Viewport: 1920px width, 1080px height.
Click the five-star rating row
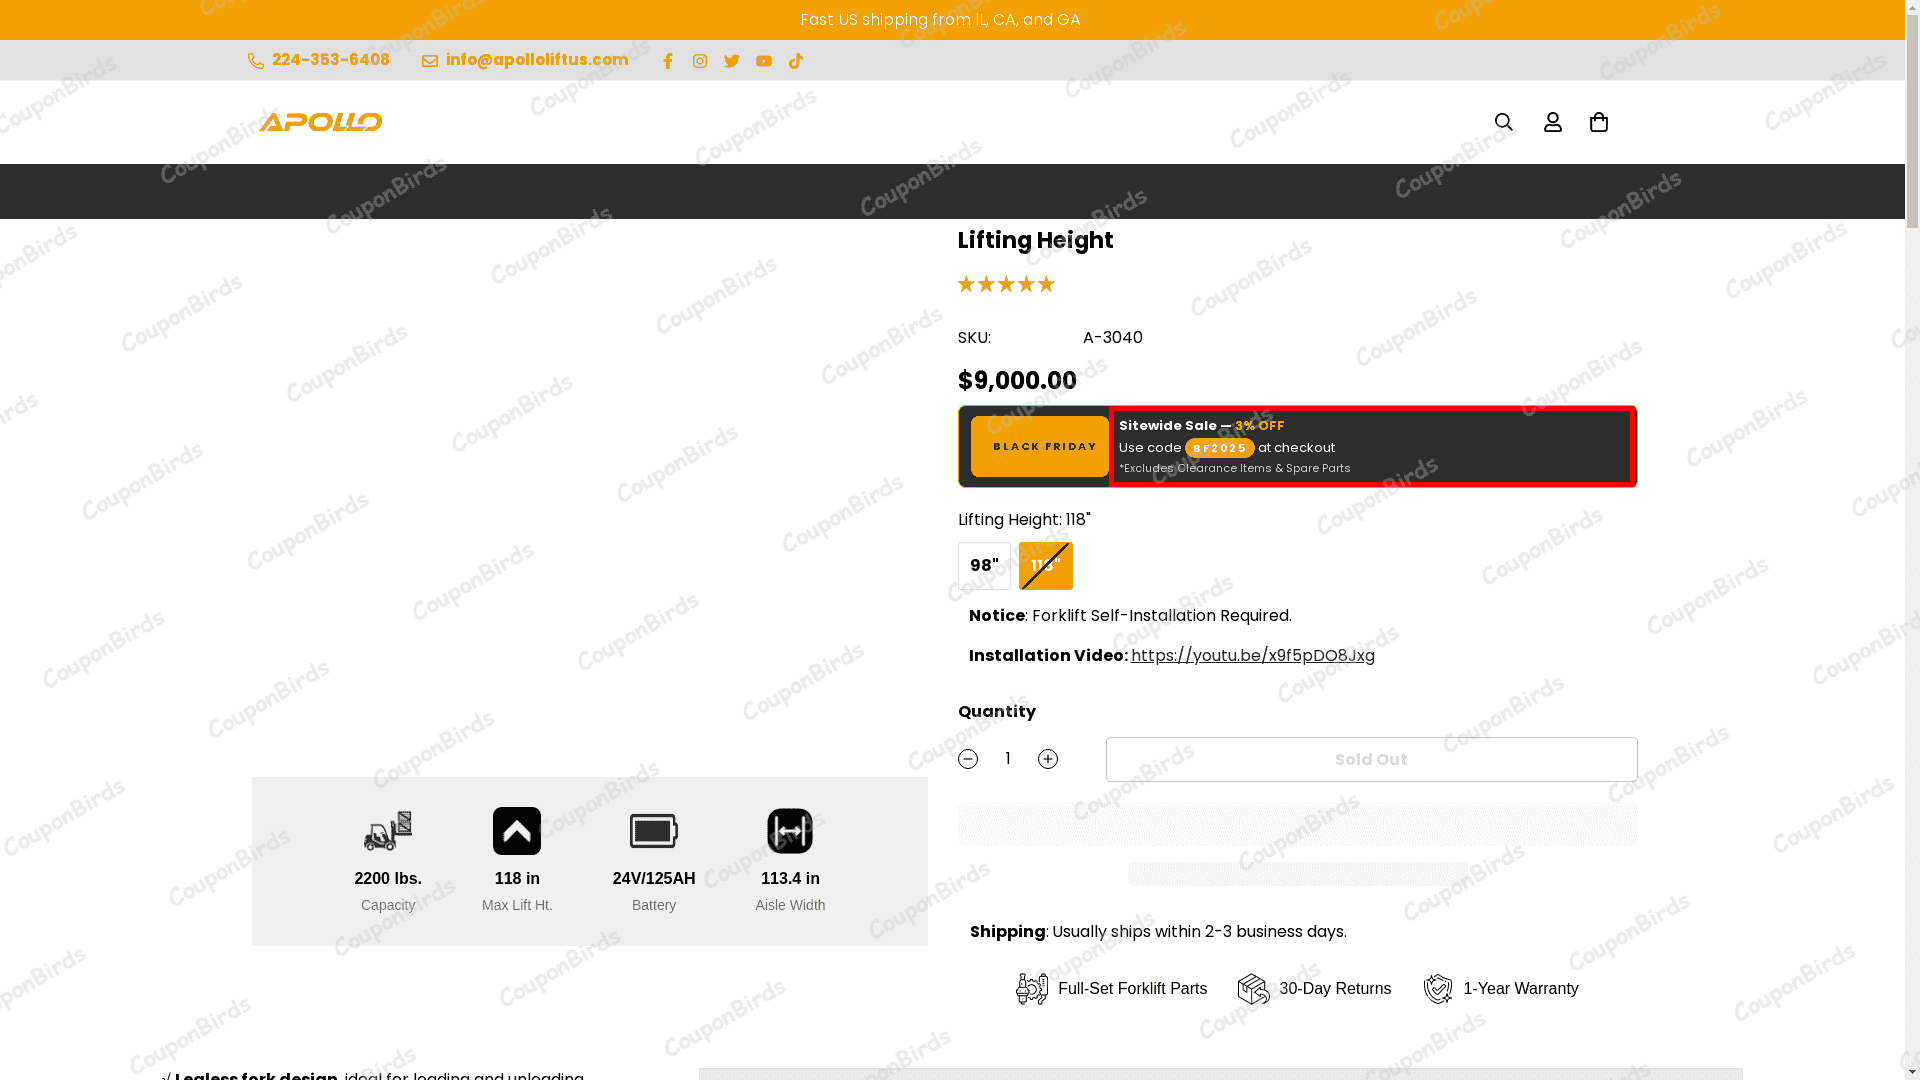click(x=1007, y=284)
